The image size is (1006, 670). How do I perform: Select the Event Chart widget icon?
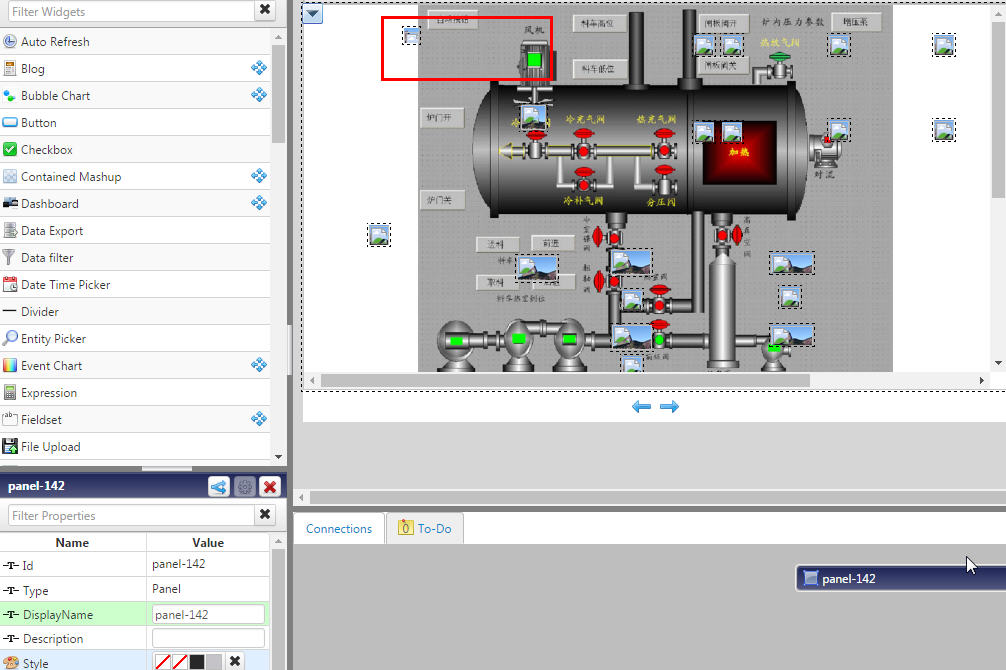pyautogui.click(x=10, y=365)
